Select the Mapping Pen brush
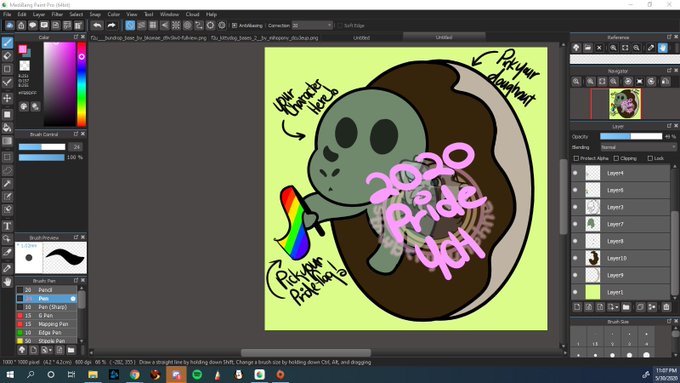The image size is (680, 383). [46, 324]
